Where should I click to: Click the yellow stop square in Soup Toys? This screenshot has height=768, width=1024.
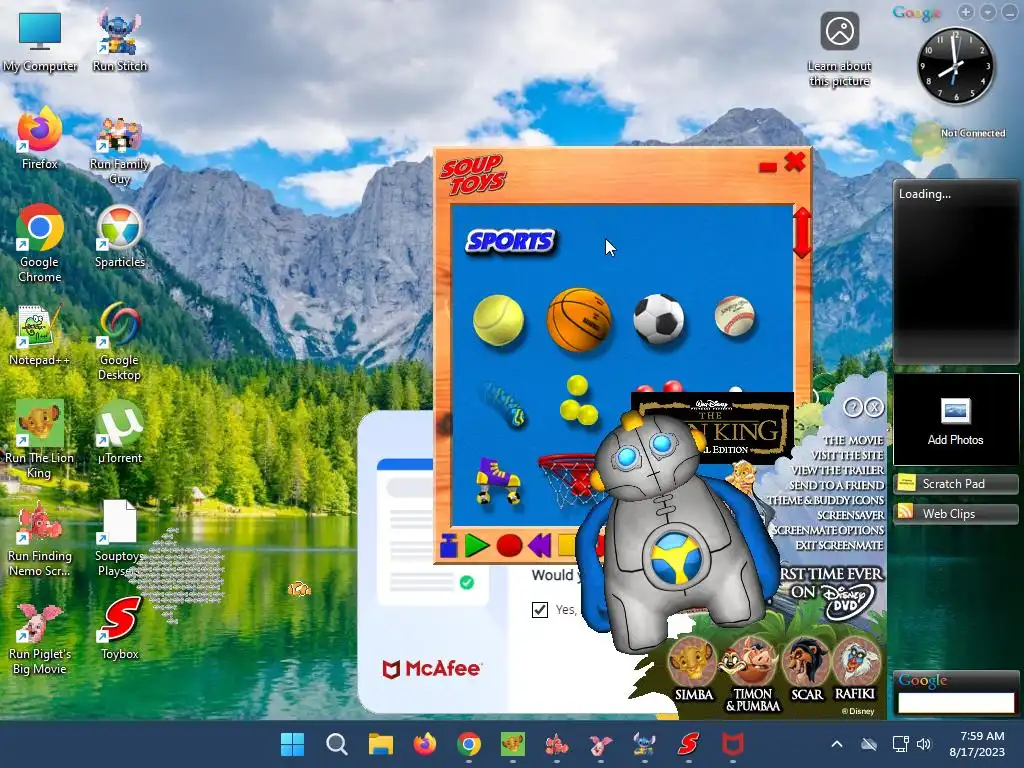[x=567, y=545]
